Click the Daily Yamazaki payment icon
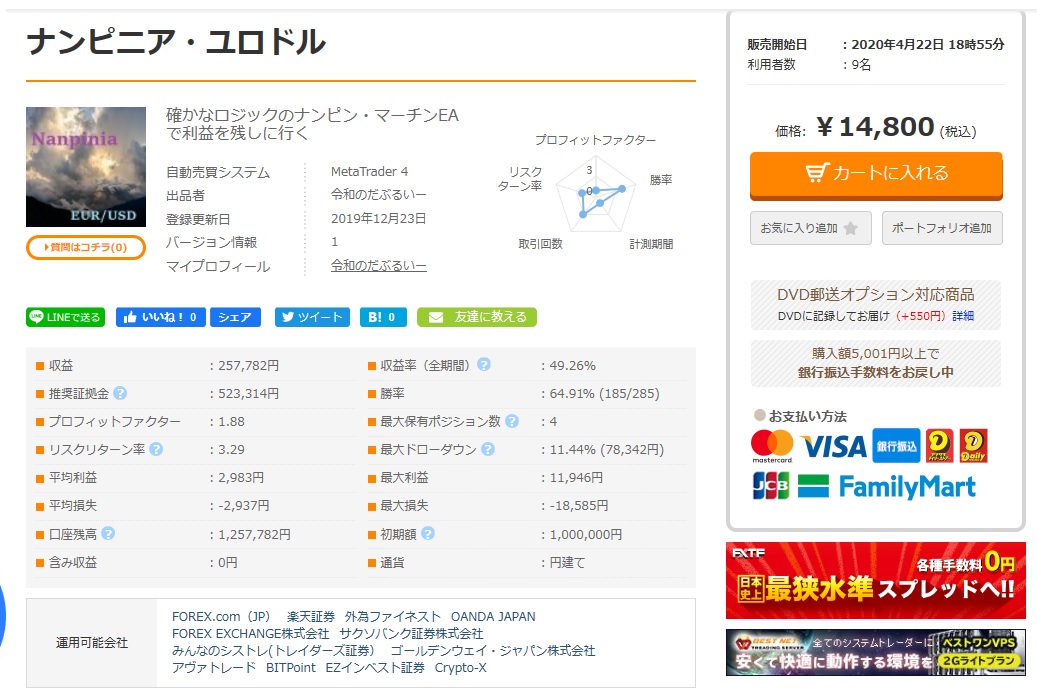Image resolution: width=1037 pixels, height=698 pixels. point(973,446)
